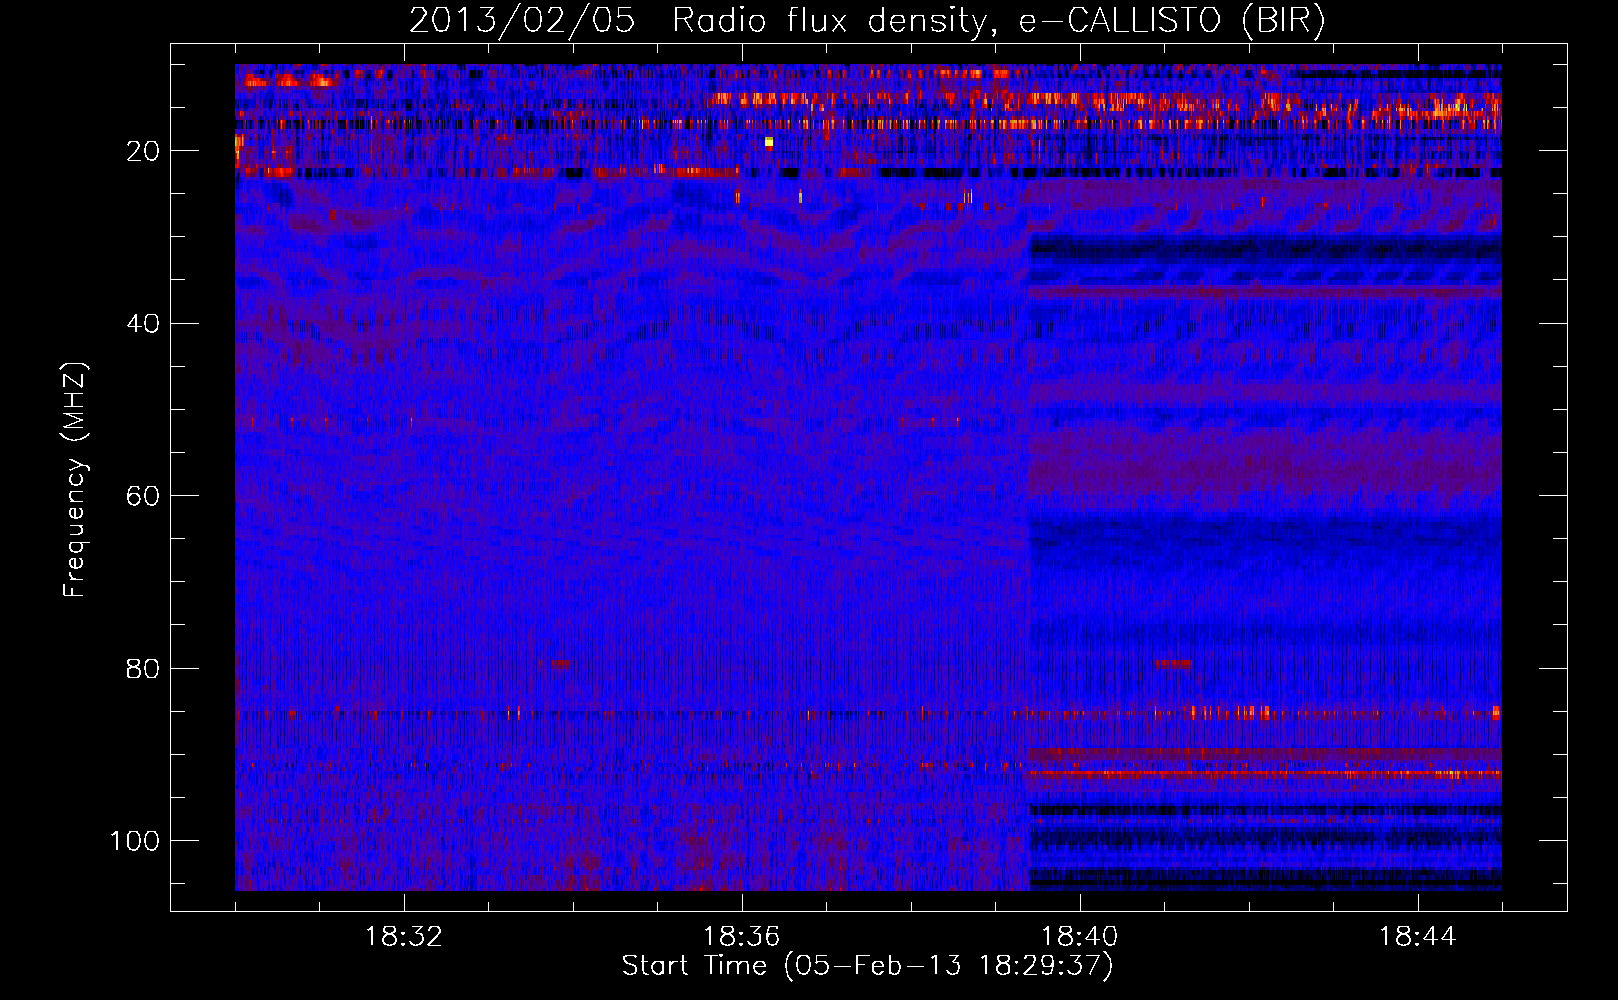Click the '60' frequency tick label
1618x1000 pixels.
143,496
